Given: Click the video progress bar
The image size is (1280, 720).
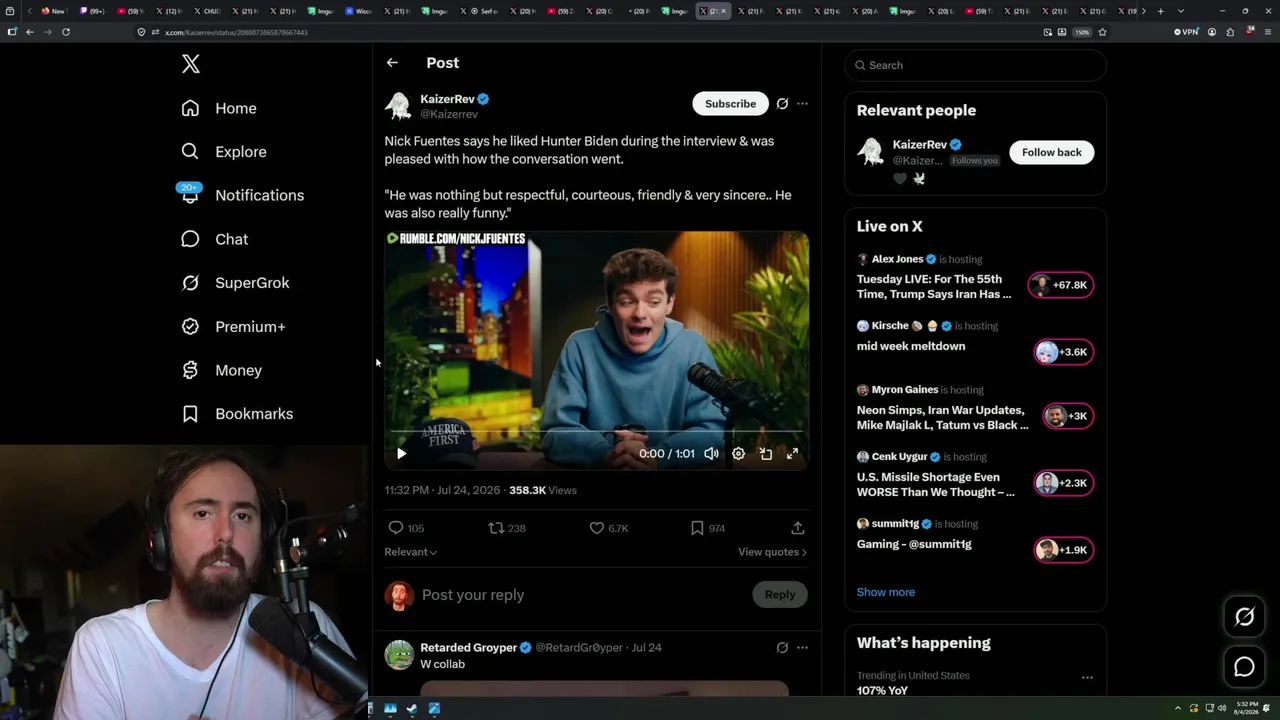Looking at the screenshot, I should click(597, 432).
